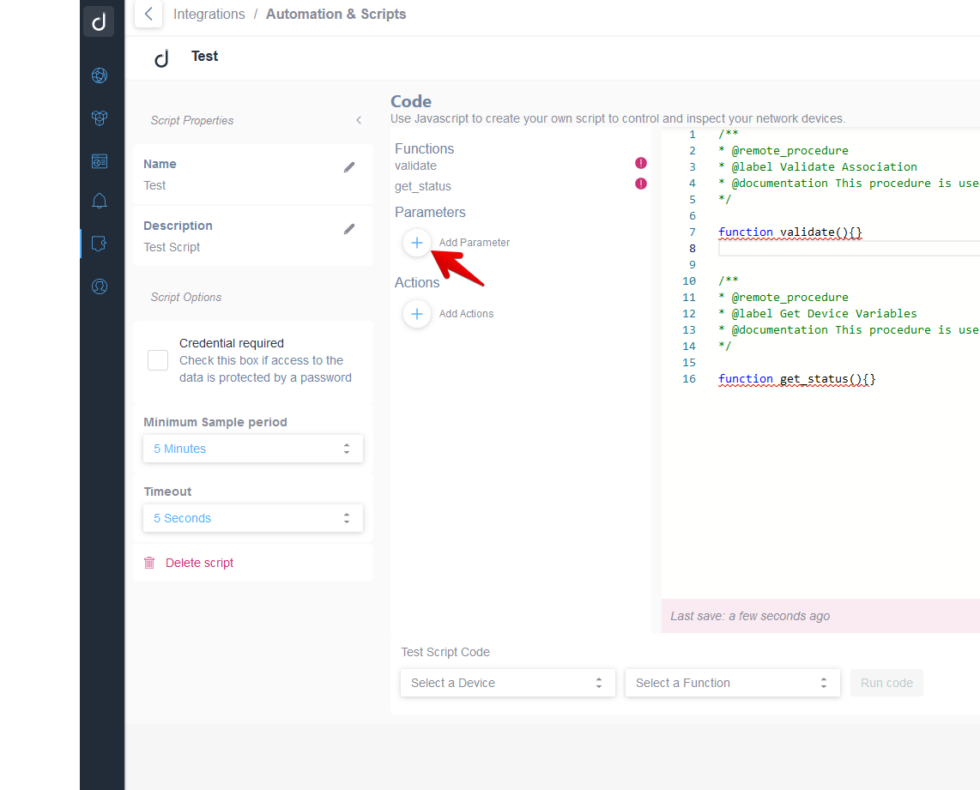Open the dashboard monitor icon in sidebar

[99, 160]
